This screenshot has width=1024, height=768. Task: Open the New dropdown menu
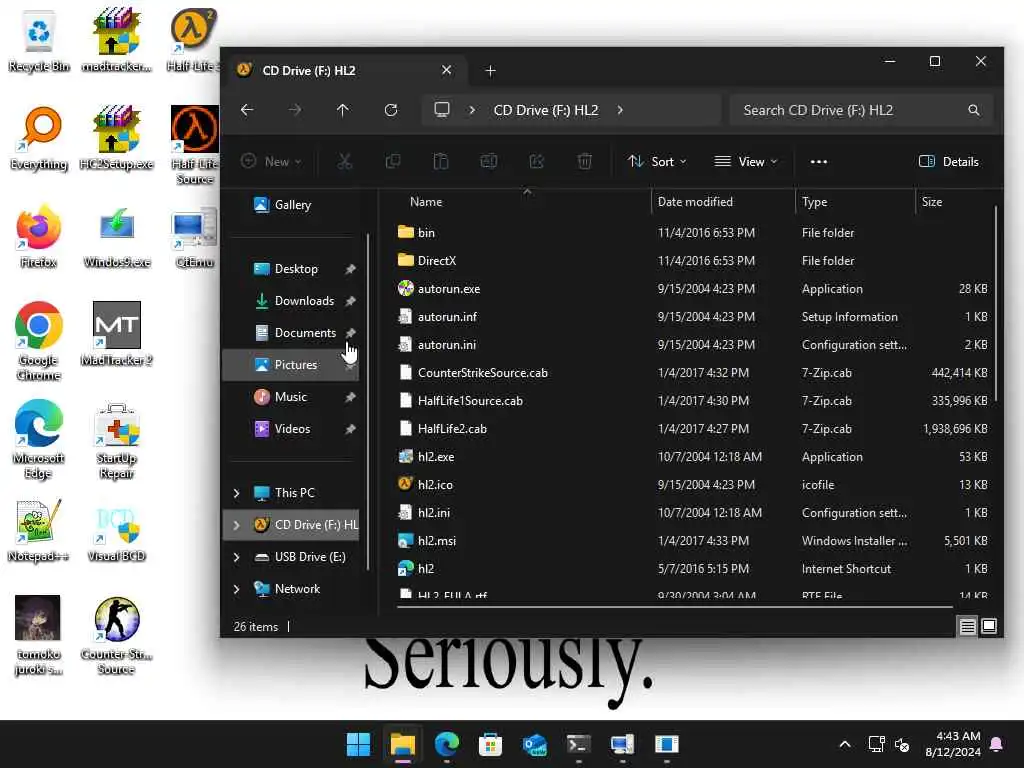(x=271, y=161)
